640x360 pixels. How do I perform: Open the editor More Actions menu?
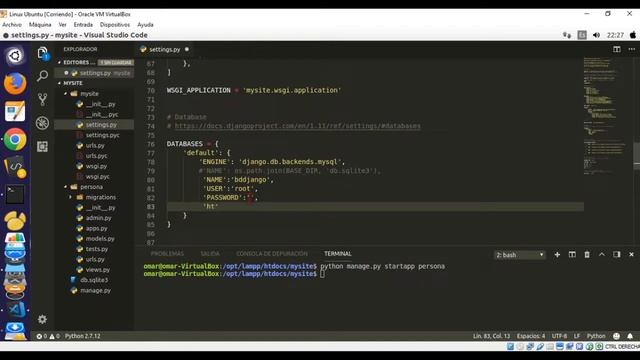coord(631,49)
